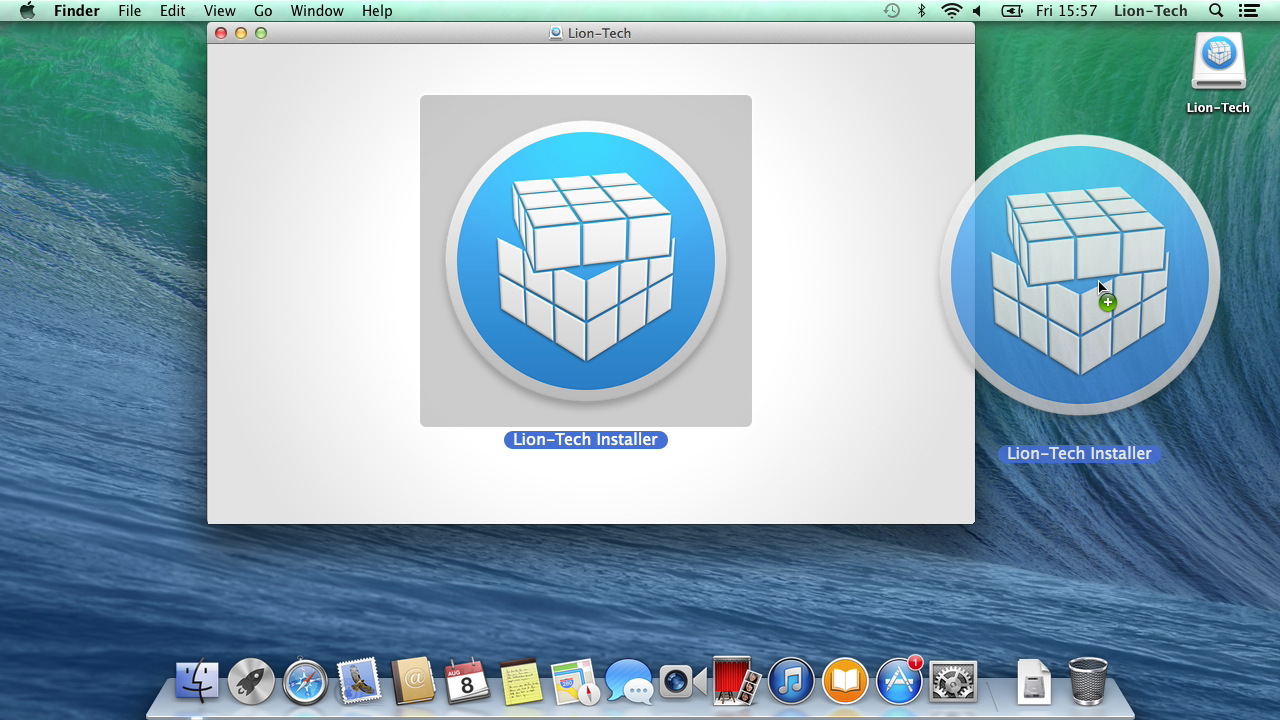This screenshot has width=1280, height=720.
Task: Open iBooks from the Dock
Action: click(845, 682)
